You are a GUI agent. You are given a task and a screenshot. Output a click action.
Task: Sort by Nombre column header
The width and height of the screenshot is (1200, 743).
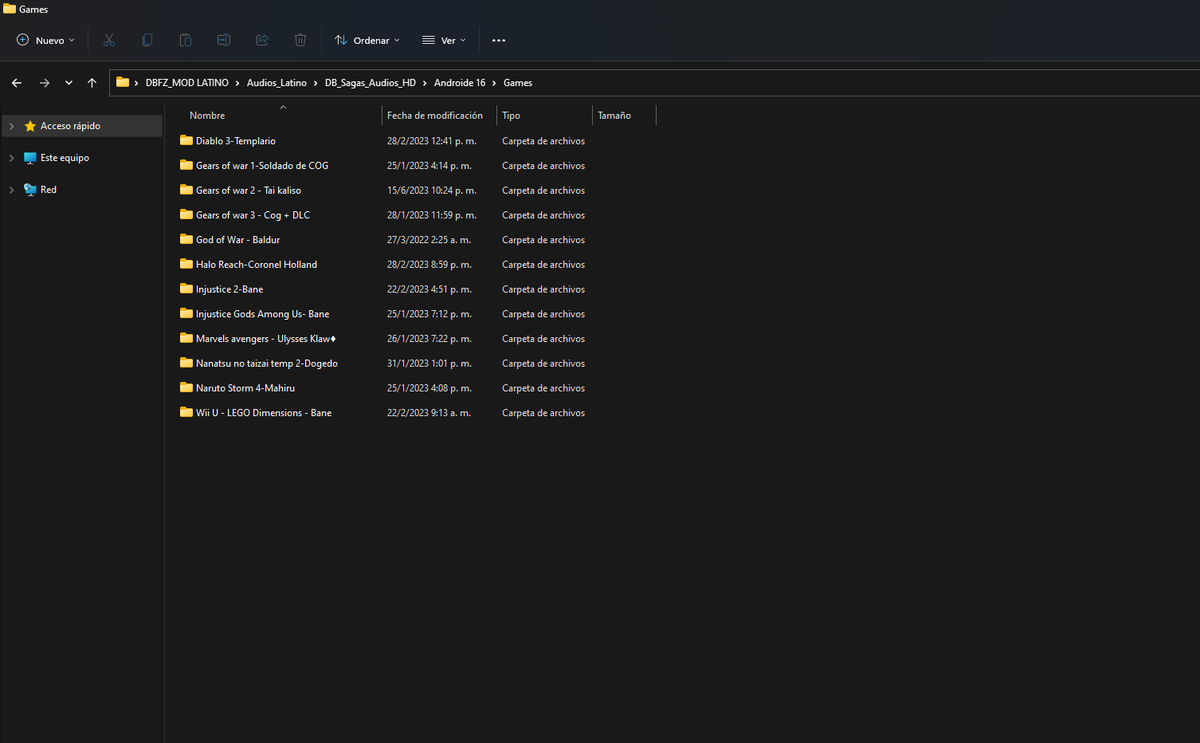[x=207, y=116]
